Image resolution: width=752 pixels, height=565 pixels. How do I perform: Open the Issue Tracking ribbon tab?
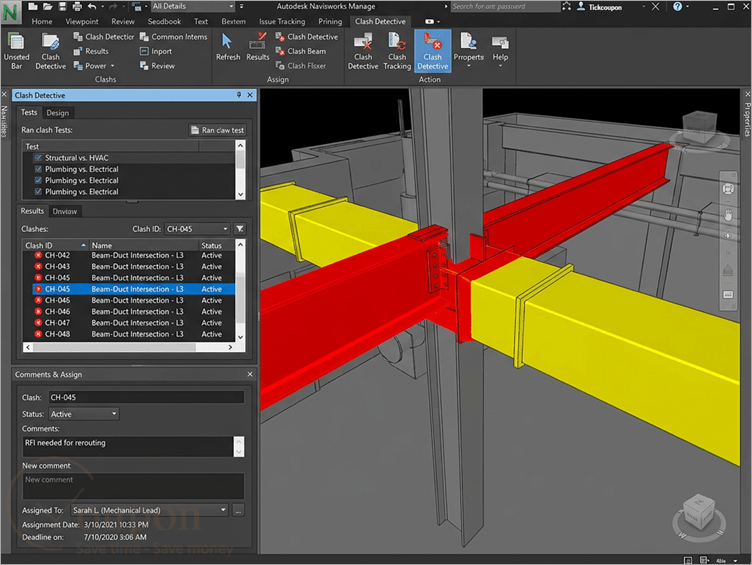coord(282,22)
